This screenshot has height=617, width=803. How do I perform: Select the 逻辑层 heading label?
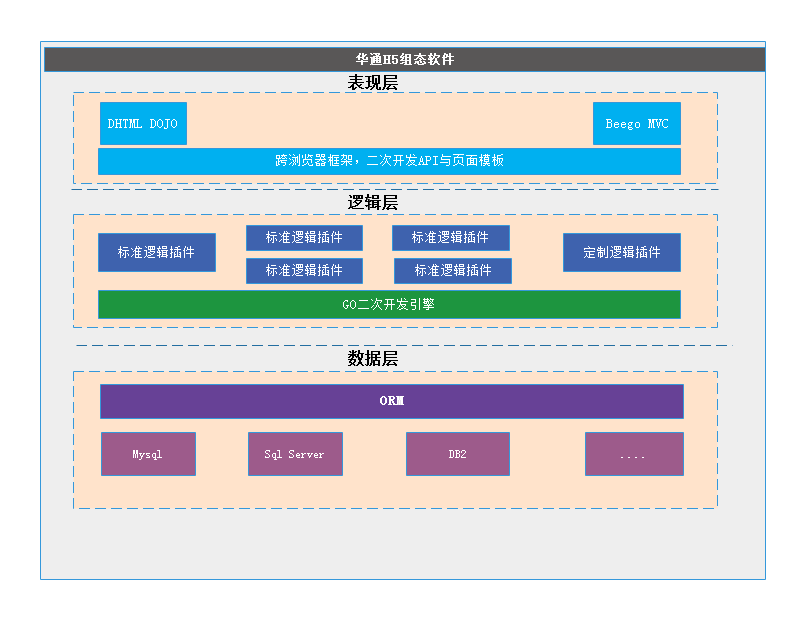tap(372, 203)
